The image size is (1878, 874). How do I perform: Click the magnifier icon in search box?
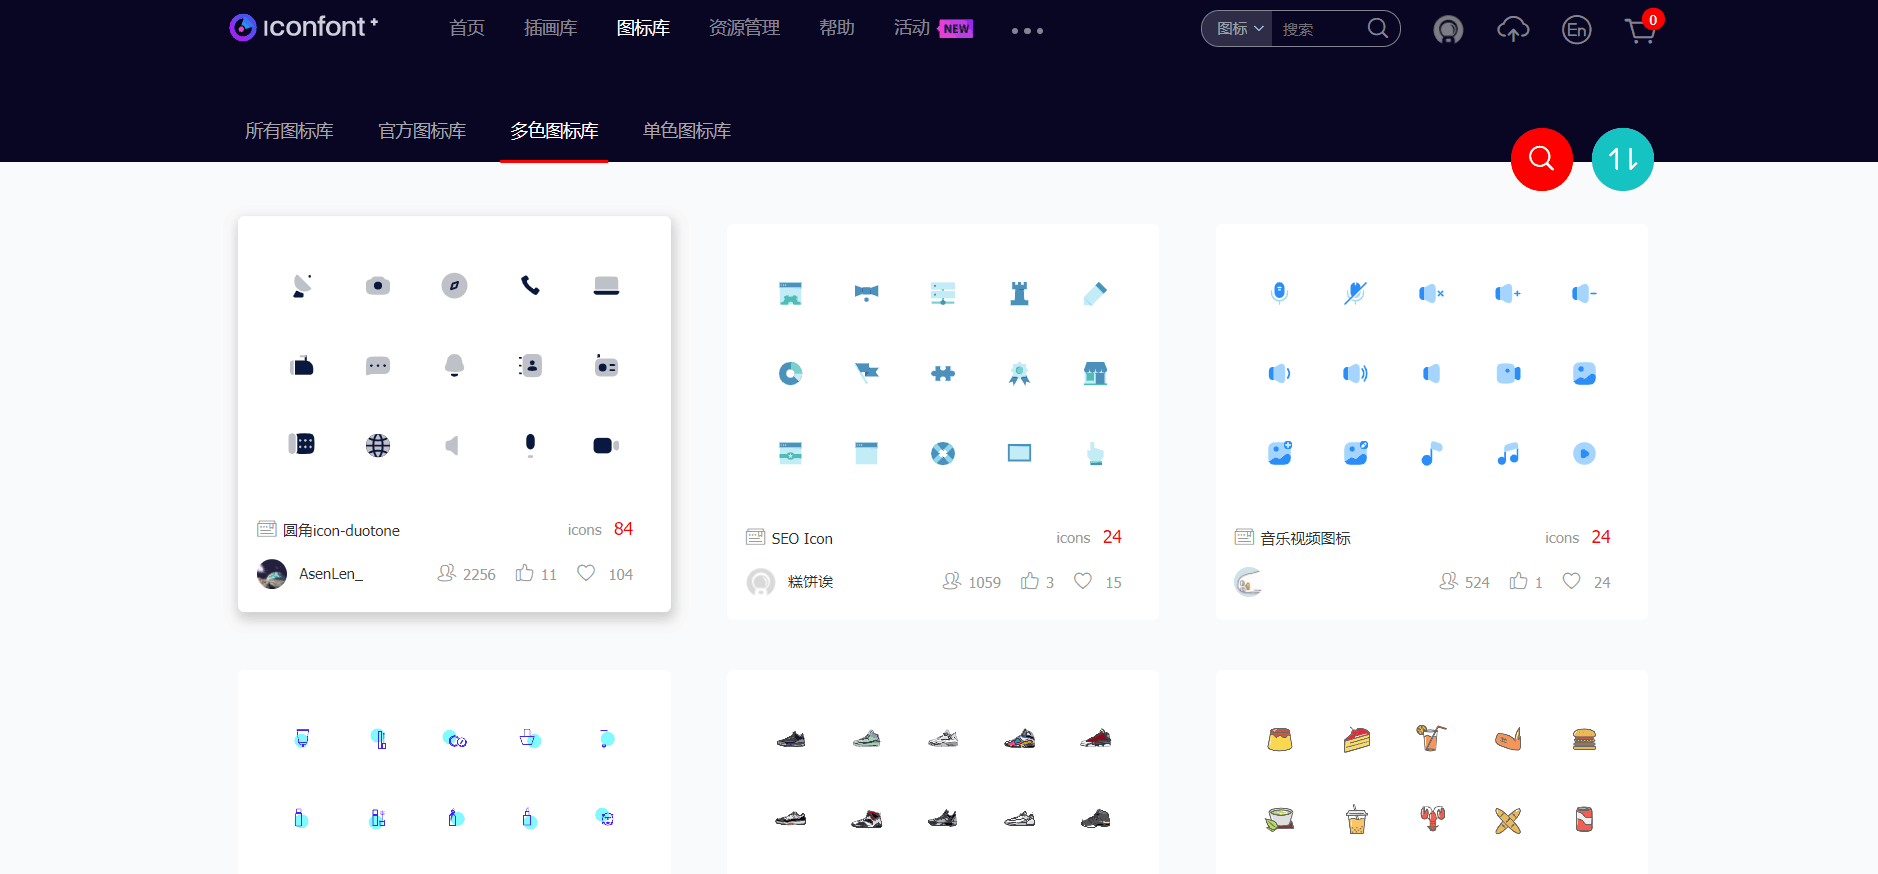click(x=1377, y=29)
